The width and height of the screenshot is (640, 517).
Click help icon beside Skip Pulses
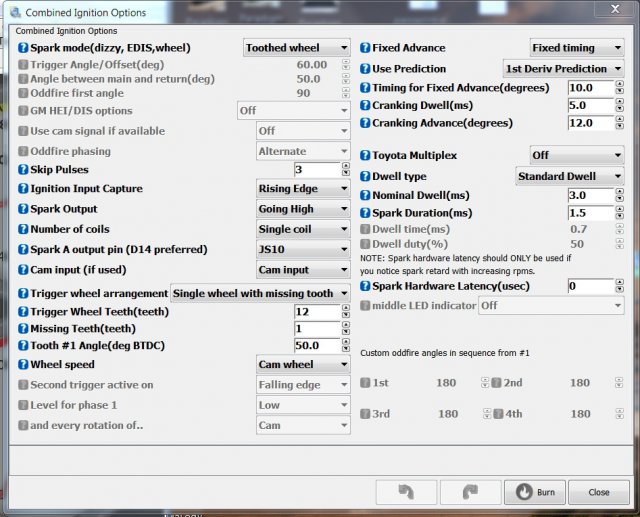pyautogui.click(x=23, y=170)
